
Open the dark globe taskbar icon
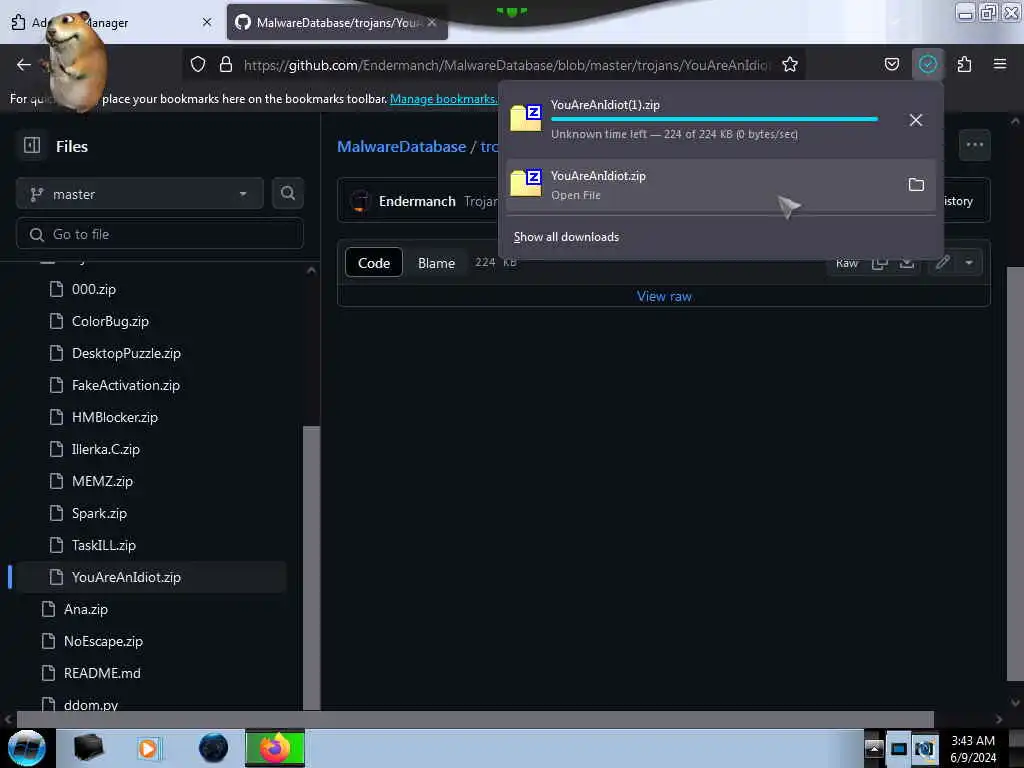pos(213,748)
